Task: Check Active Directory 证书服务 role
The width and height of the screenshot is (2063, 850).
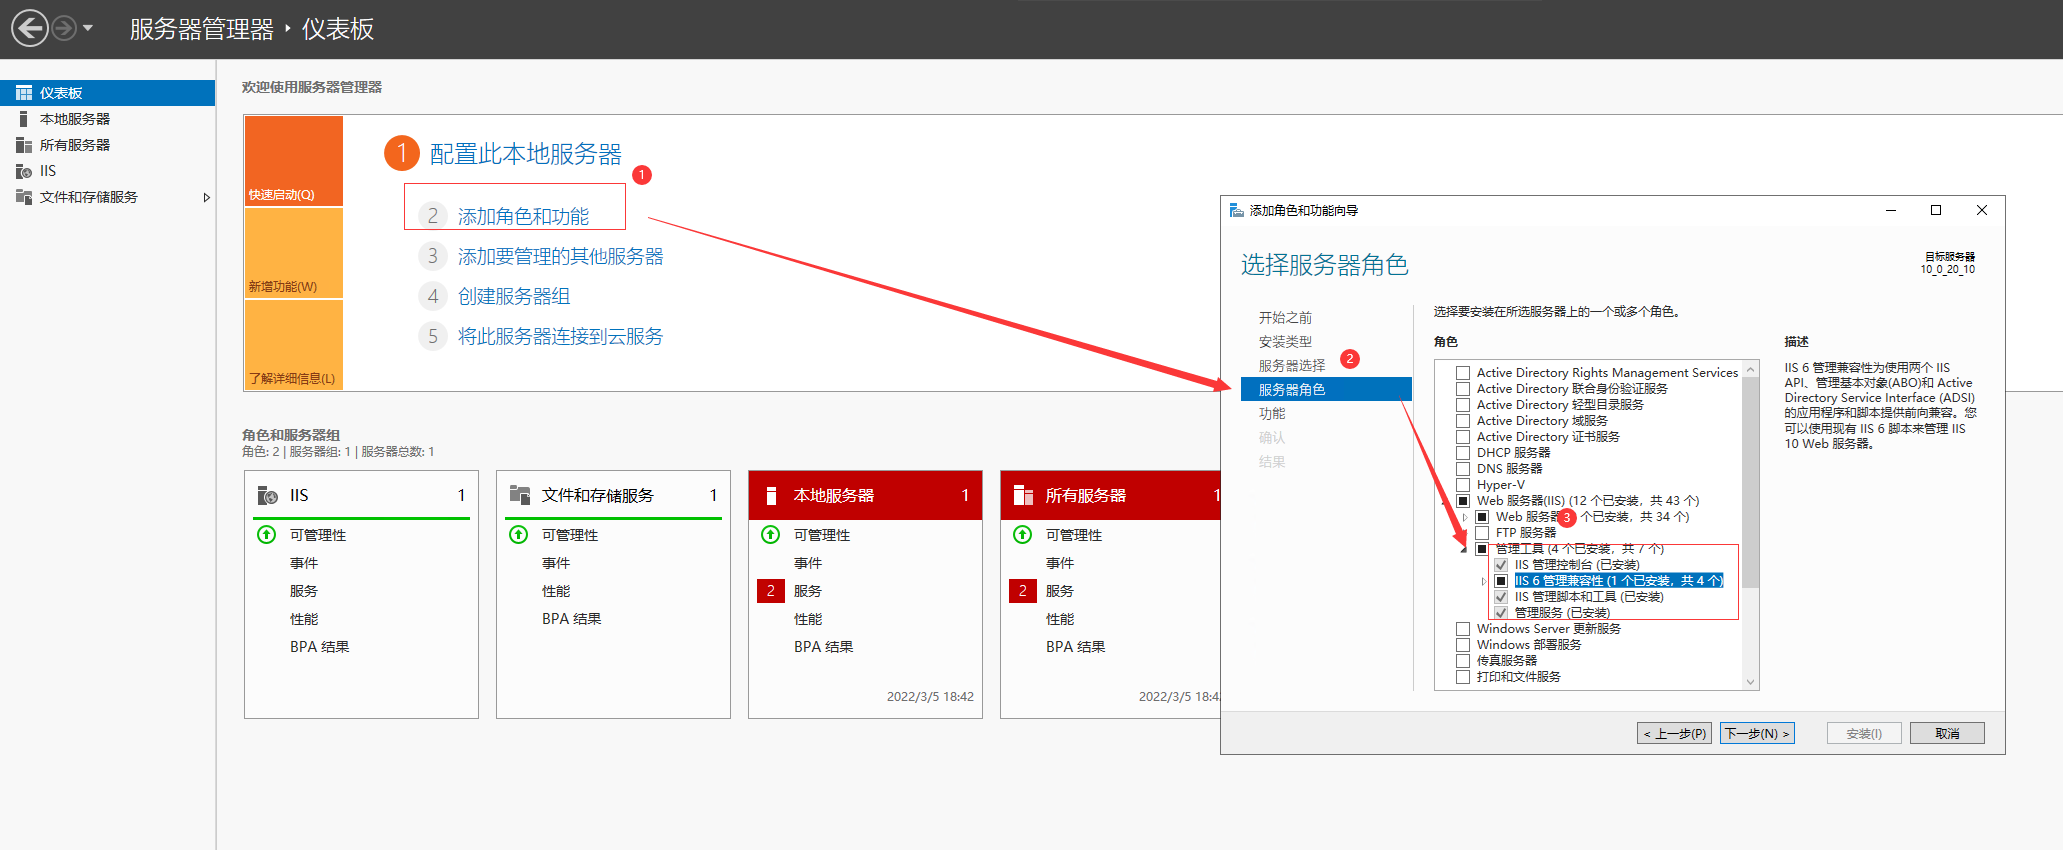Action: (x=1463, y=437)
